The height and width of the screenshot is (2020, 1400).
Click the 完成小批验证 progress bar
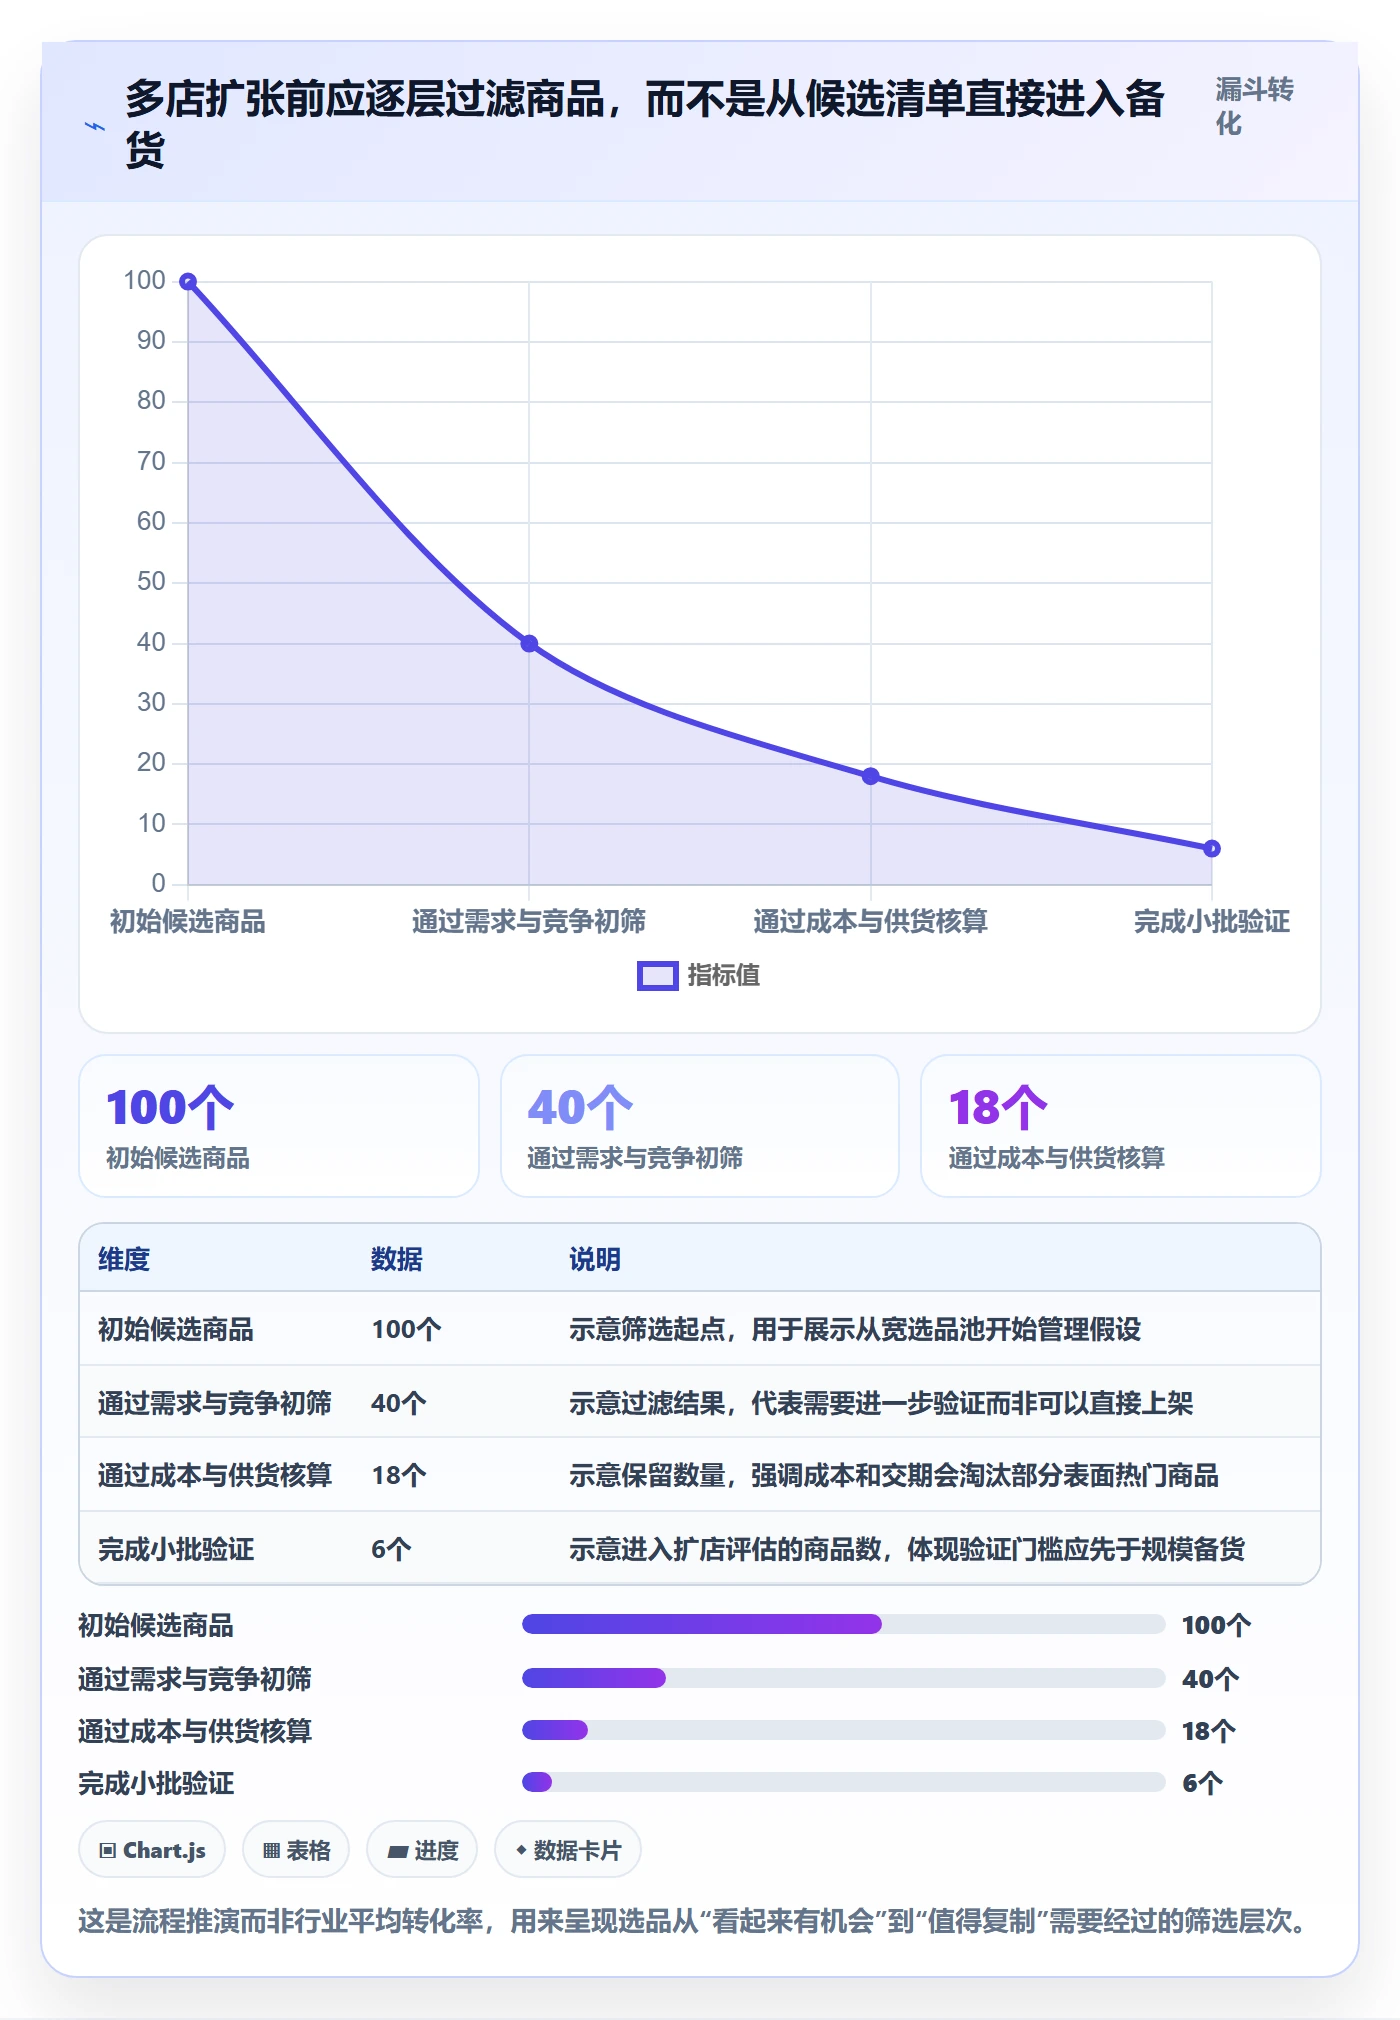(x=843, y=1782)
